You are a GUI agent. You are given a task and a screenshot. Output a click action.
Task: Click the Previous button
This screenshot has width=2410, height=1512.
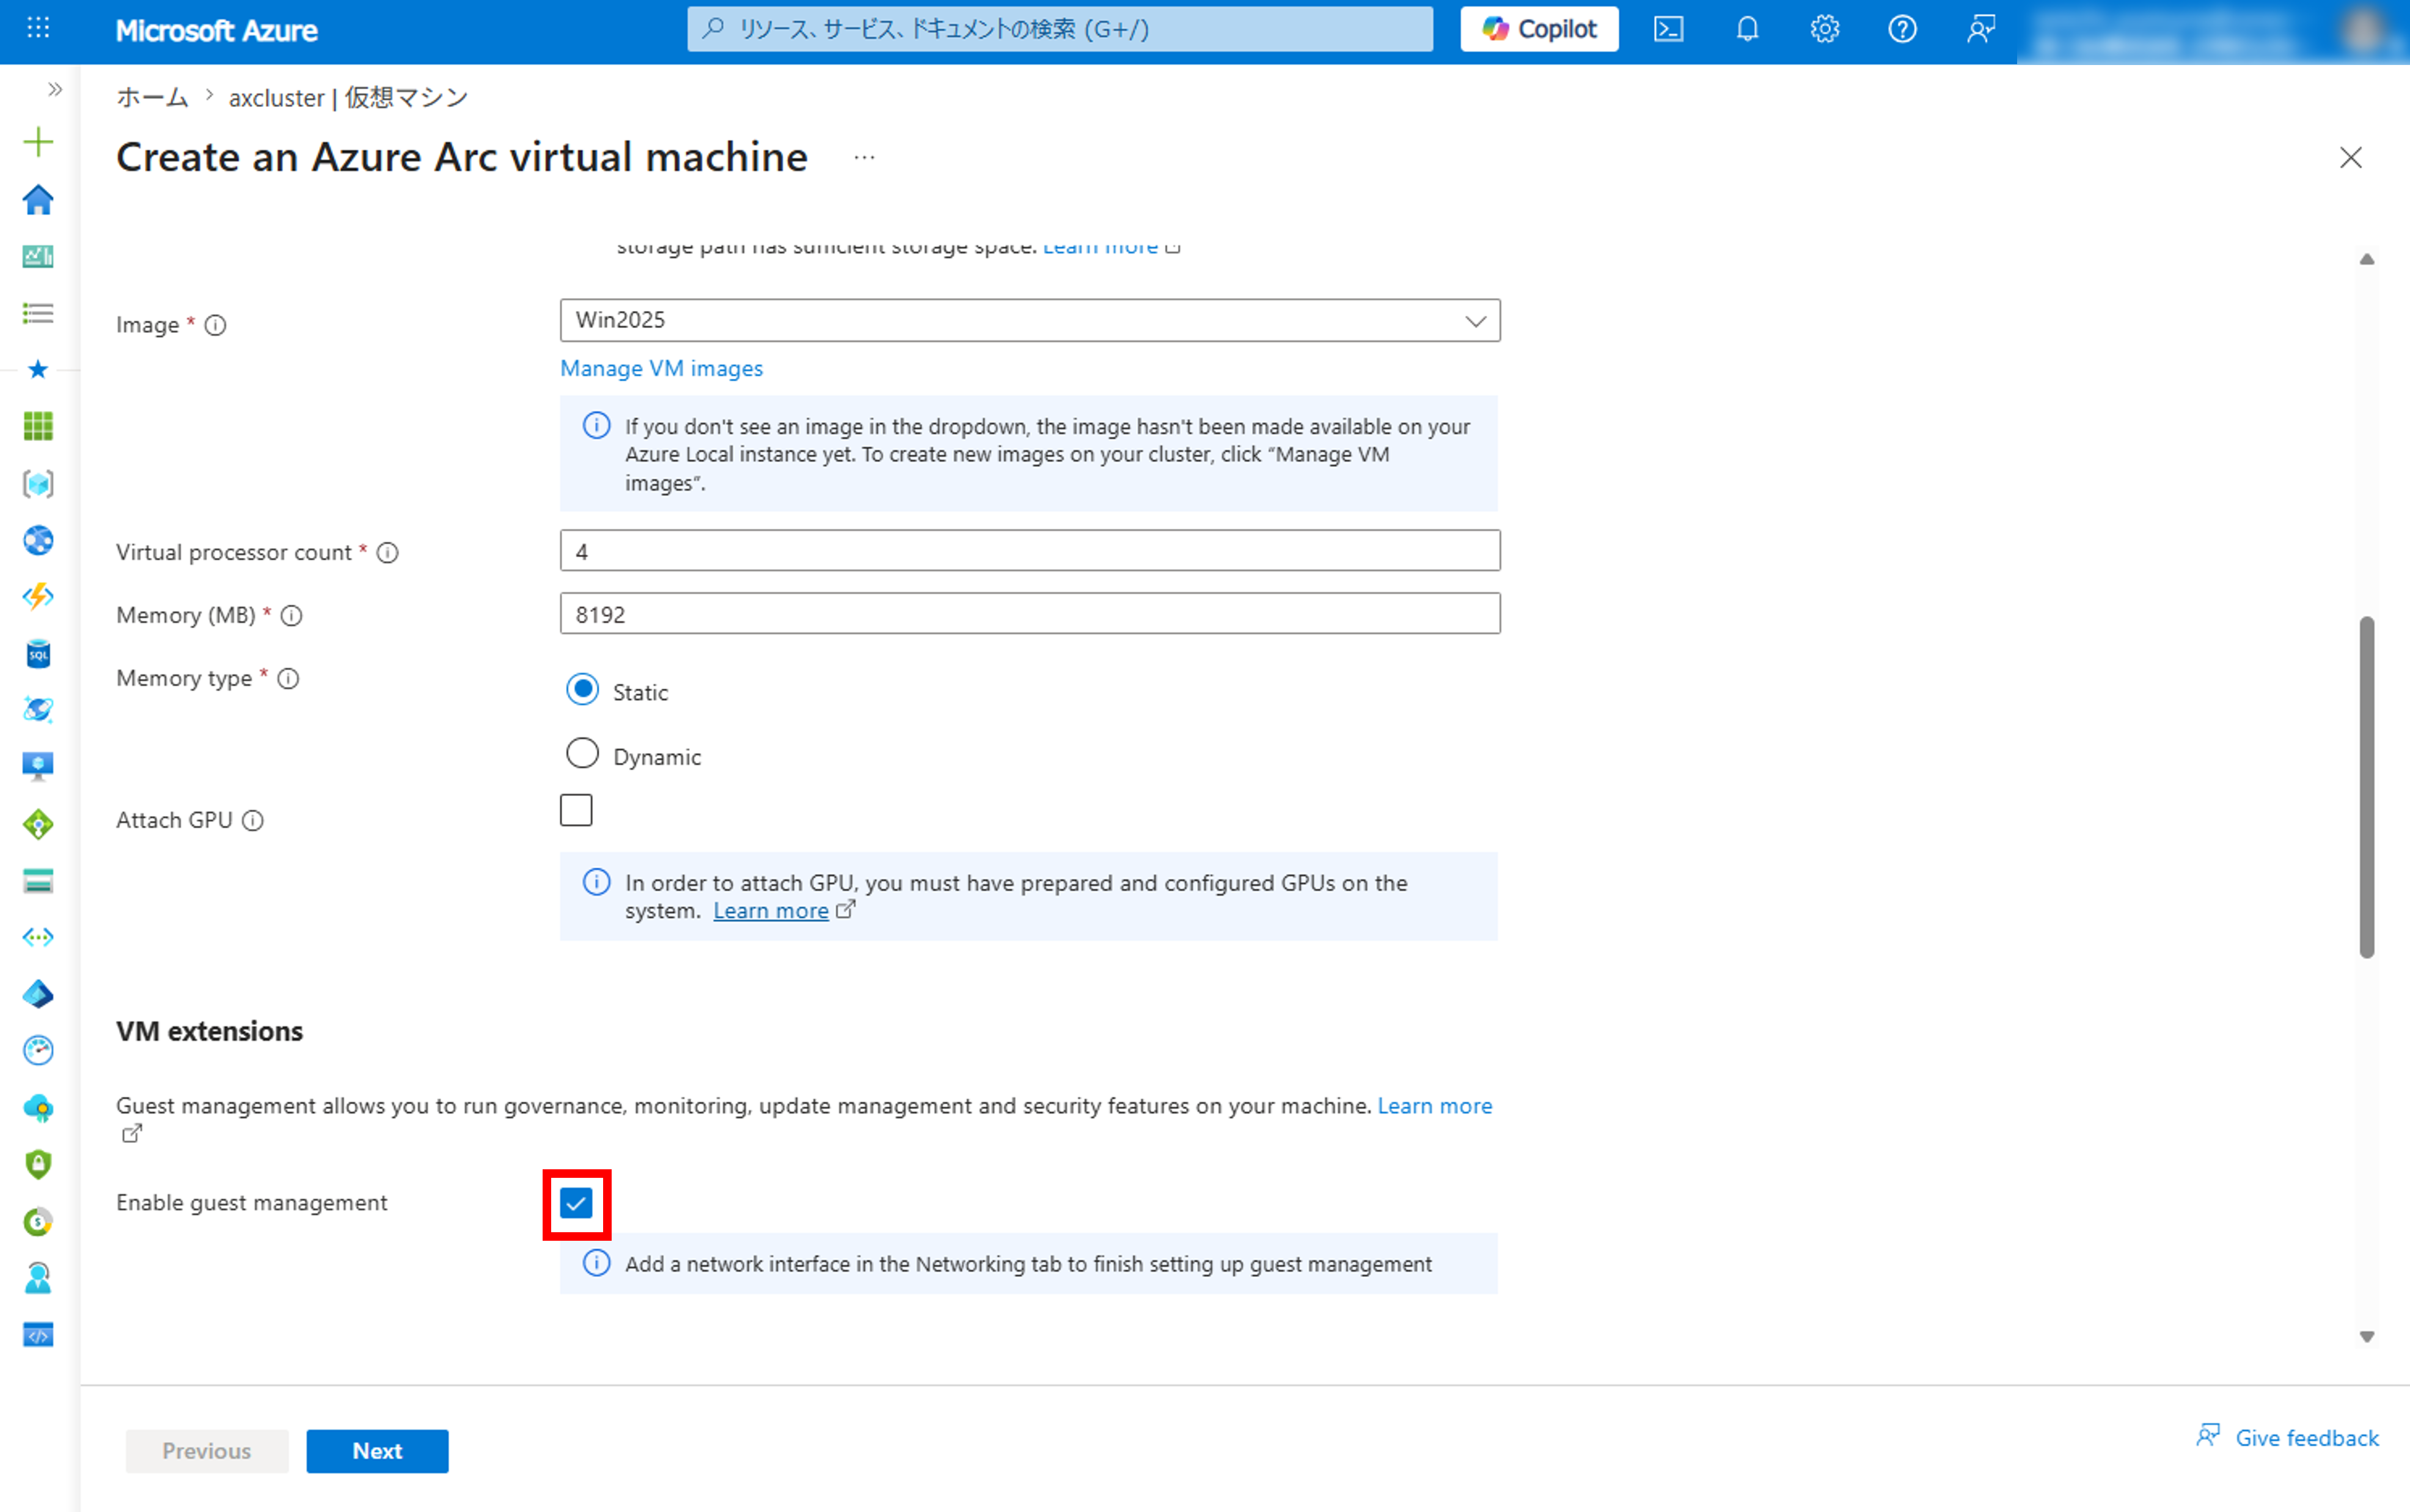coord(207,1451)
